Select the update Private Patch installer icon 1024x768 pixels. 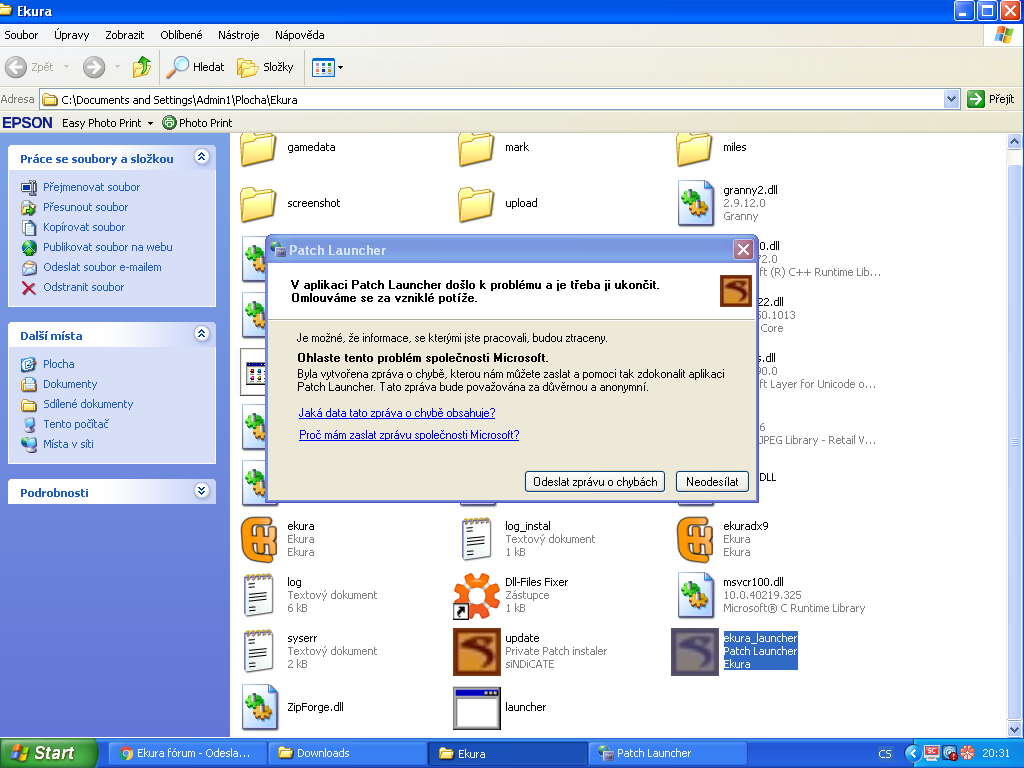(476, 651)
